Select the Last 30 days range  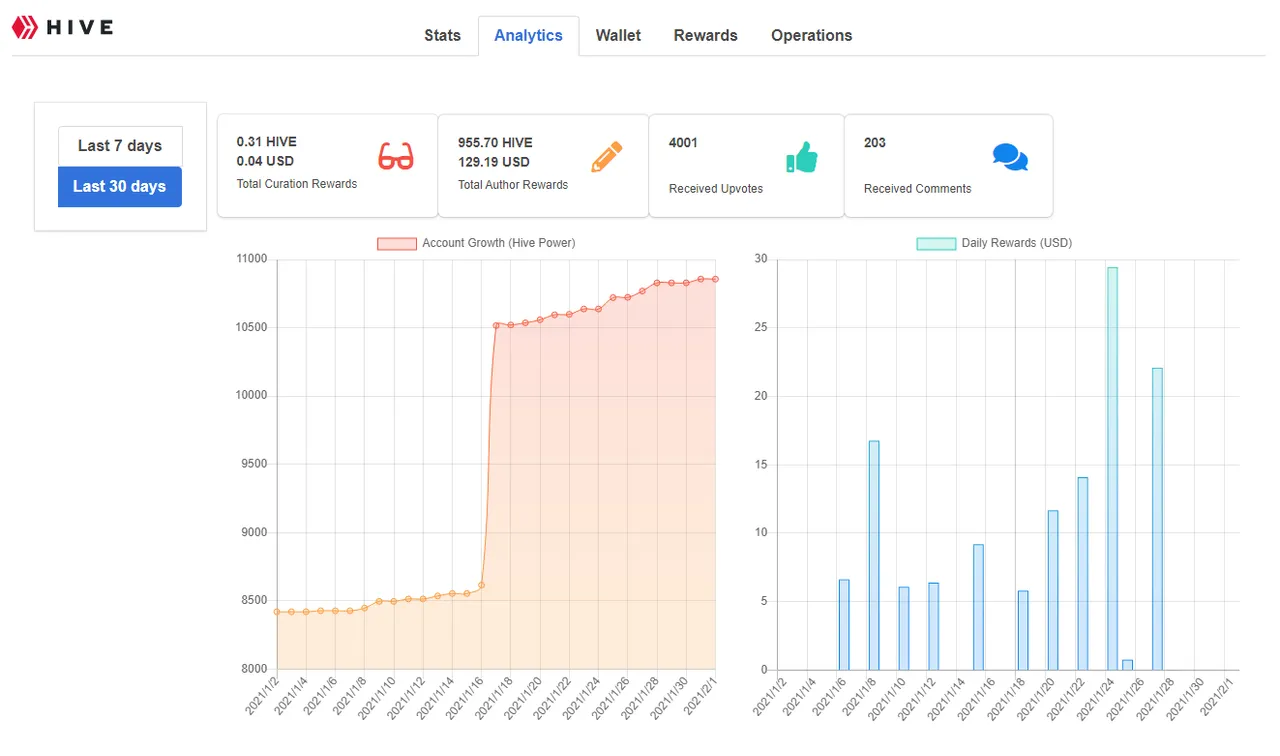click(120, 187)
